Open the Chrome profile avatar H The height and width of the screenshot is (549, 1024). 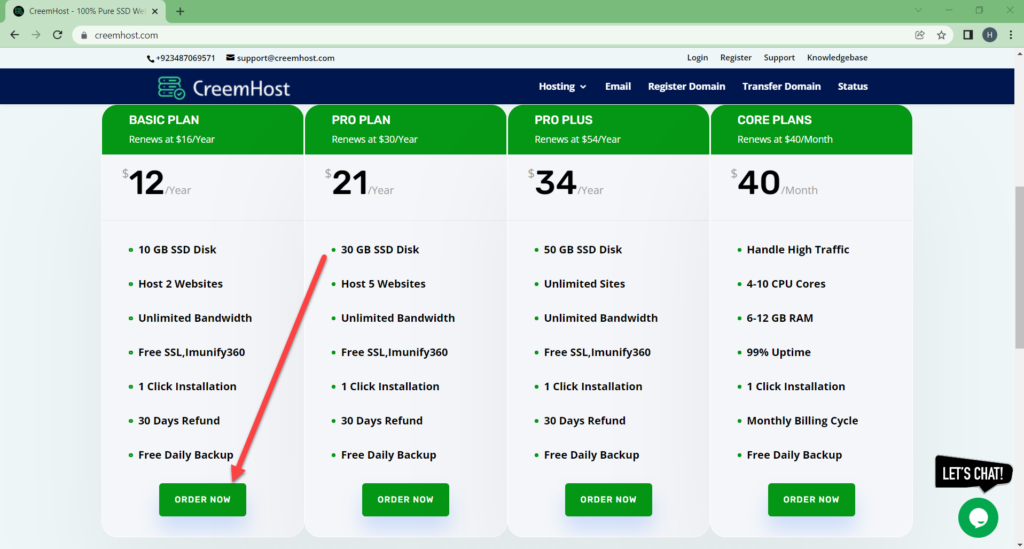pos(989,35)
